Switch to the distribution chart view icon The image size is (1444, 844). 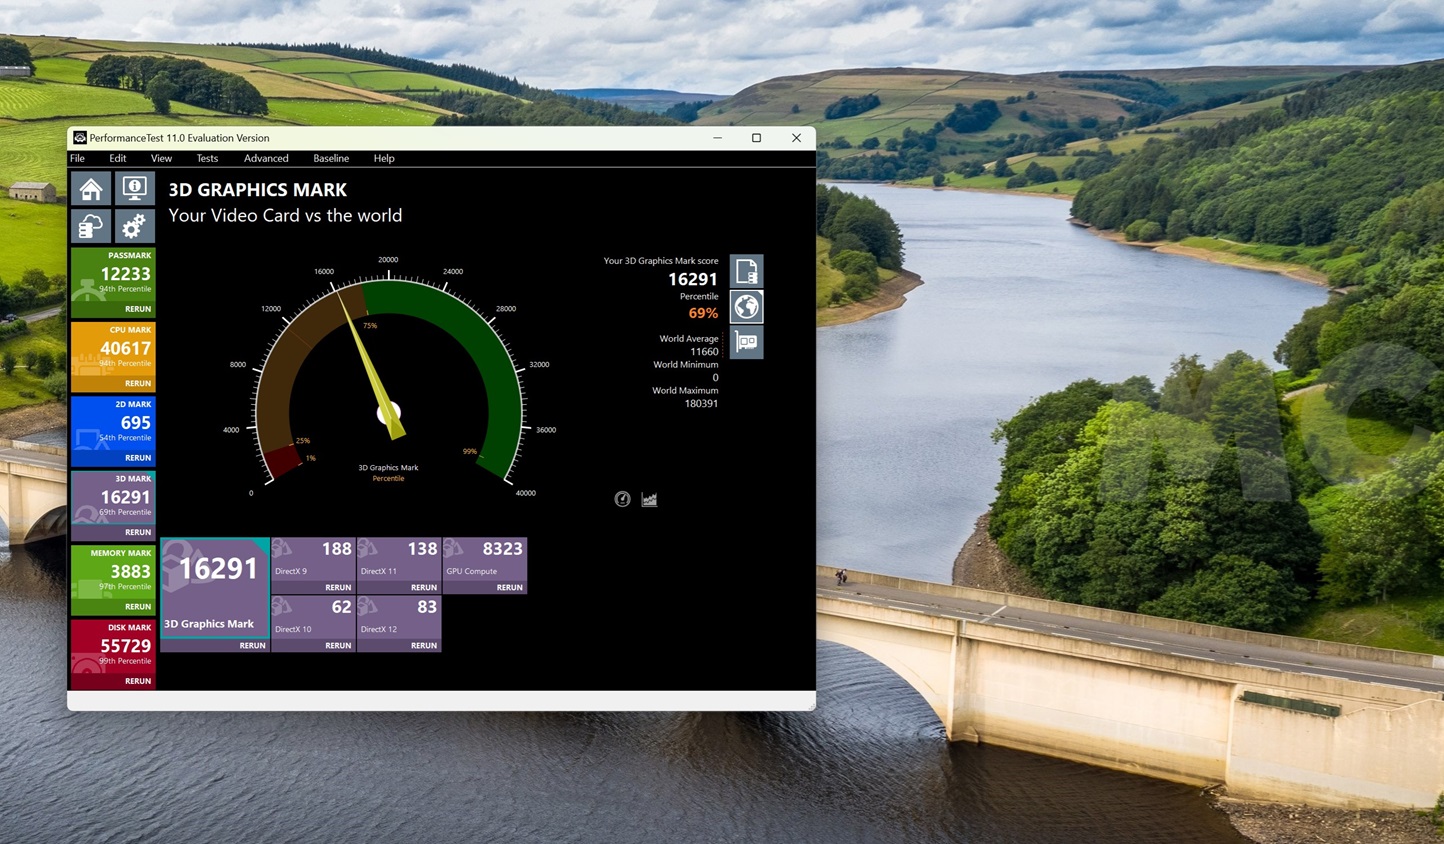point(649,499)
